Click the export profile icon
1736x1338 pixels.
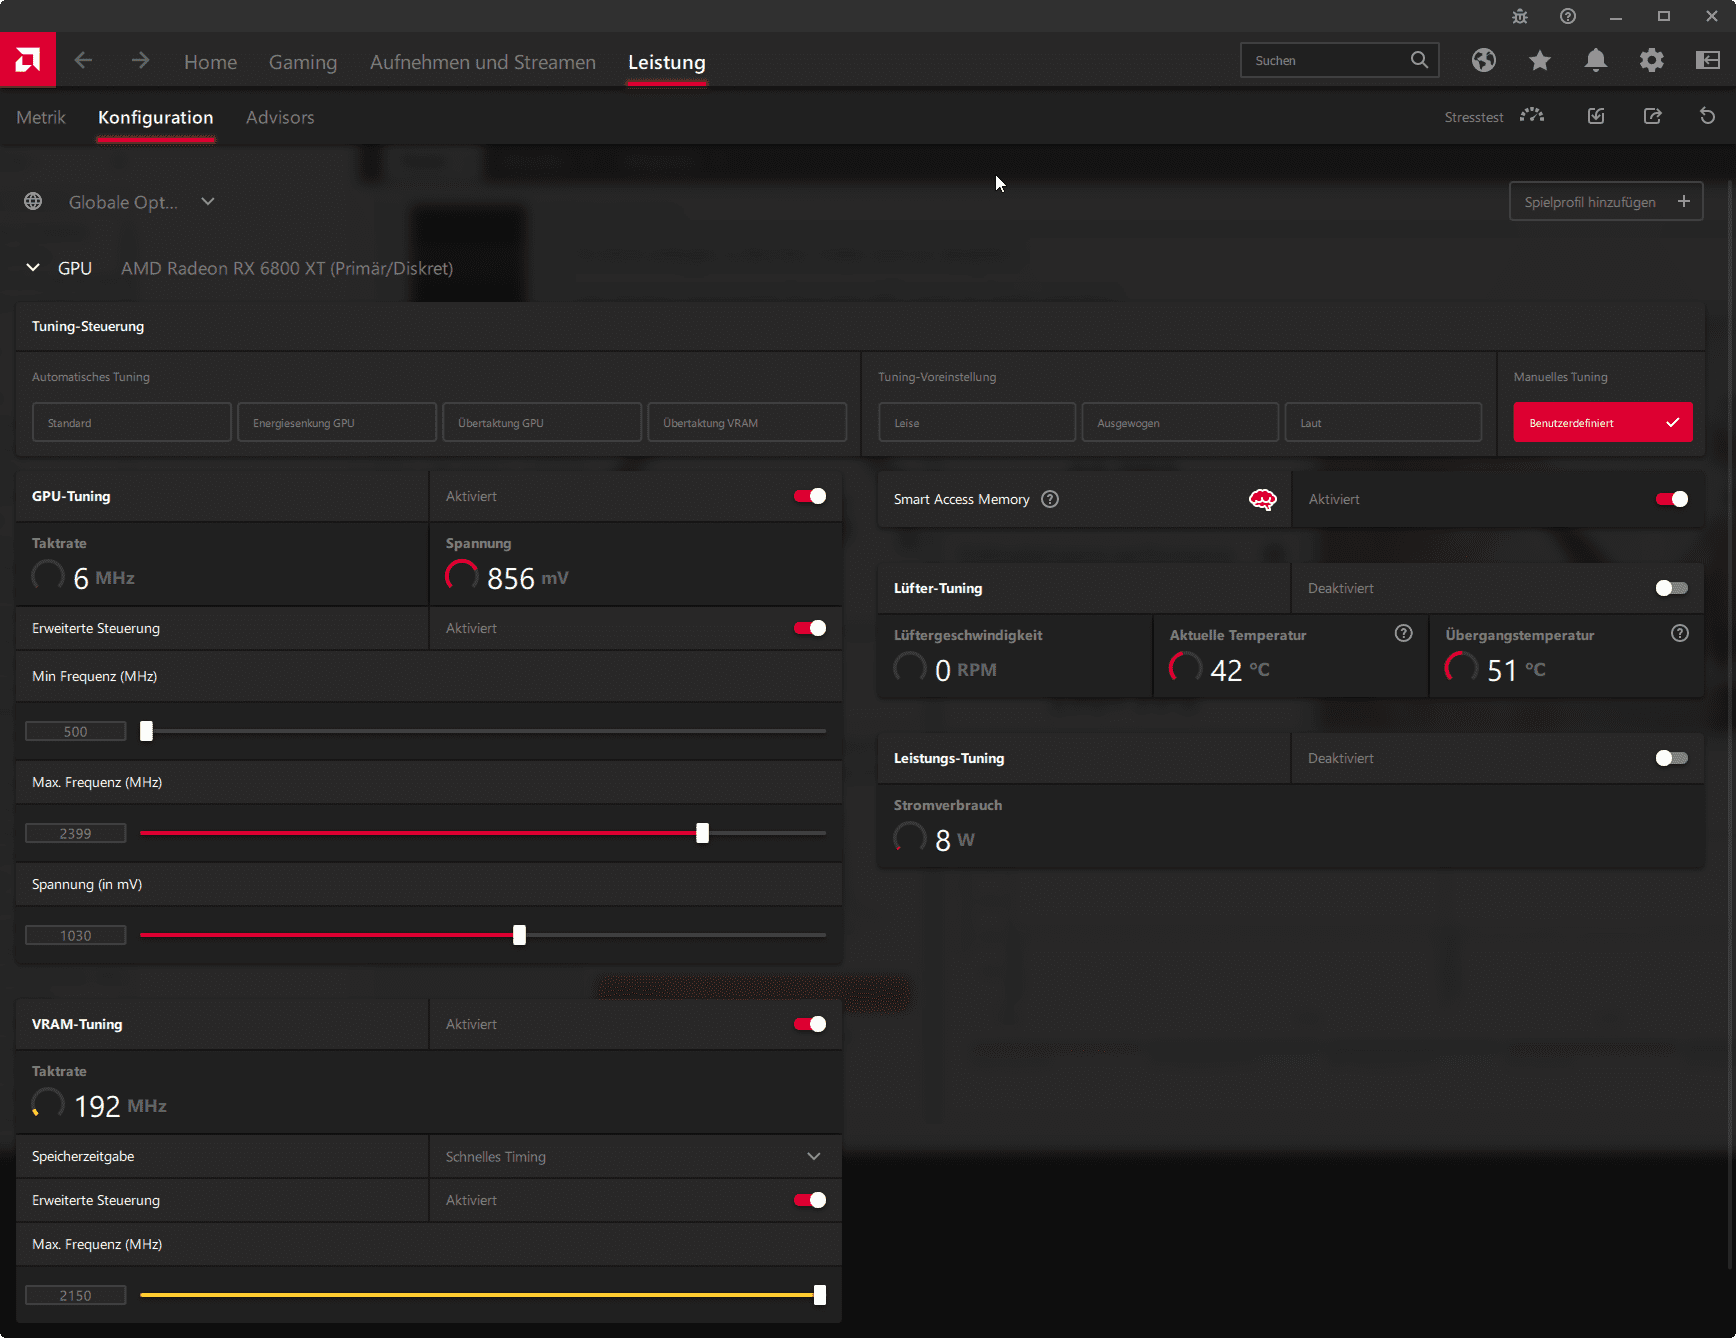pos(1652,116)
